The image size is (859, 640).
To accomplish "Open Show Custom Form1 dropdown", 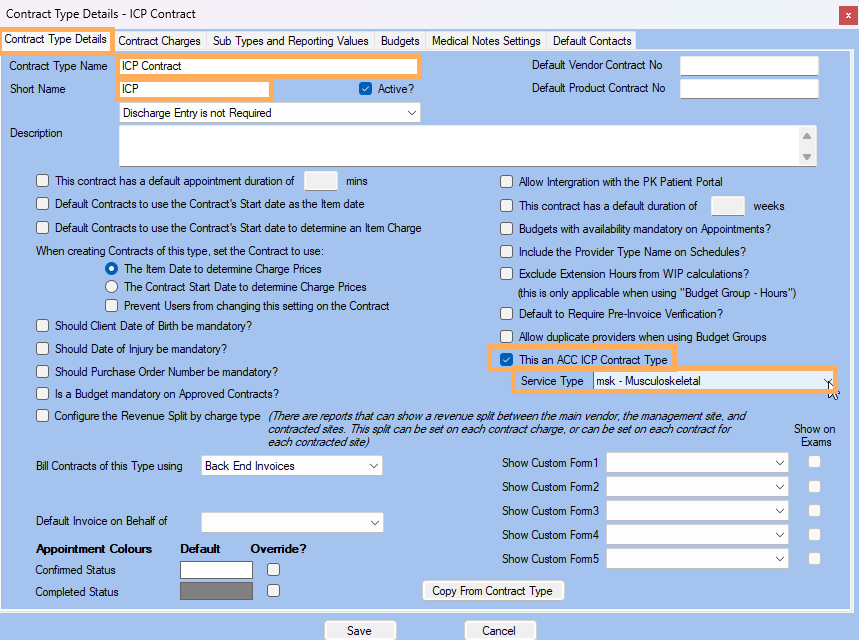I will (x=697, y=463).
